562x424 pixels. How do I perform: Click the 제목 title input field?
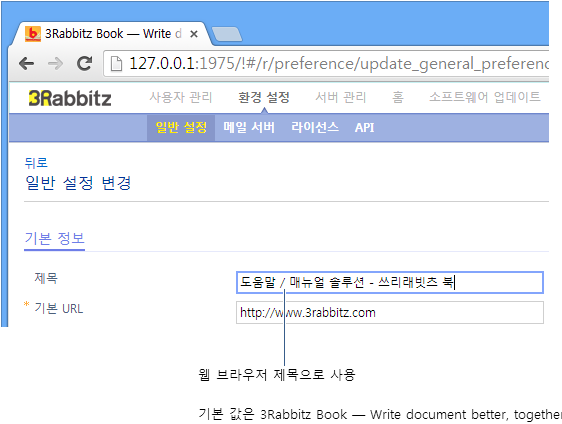[x=390, y=282]
